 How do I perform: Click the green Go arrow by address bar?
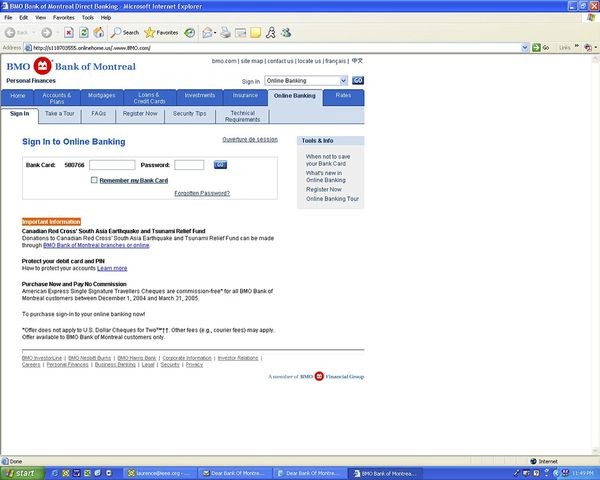click(x=541, y=47)
